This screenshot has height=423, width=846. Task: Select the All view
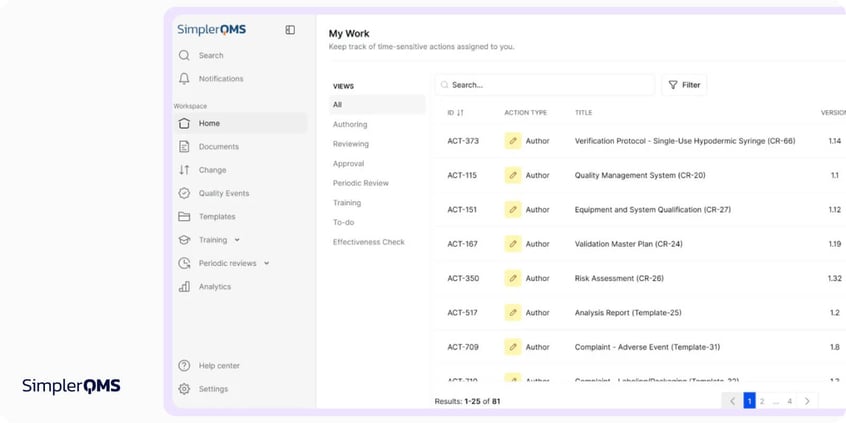coord(377,105)
